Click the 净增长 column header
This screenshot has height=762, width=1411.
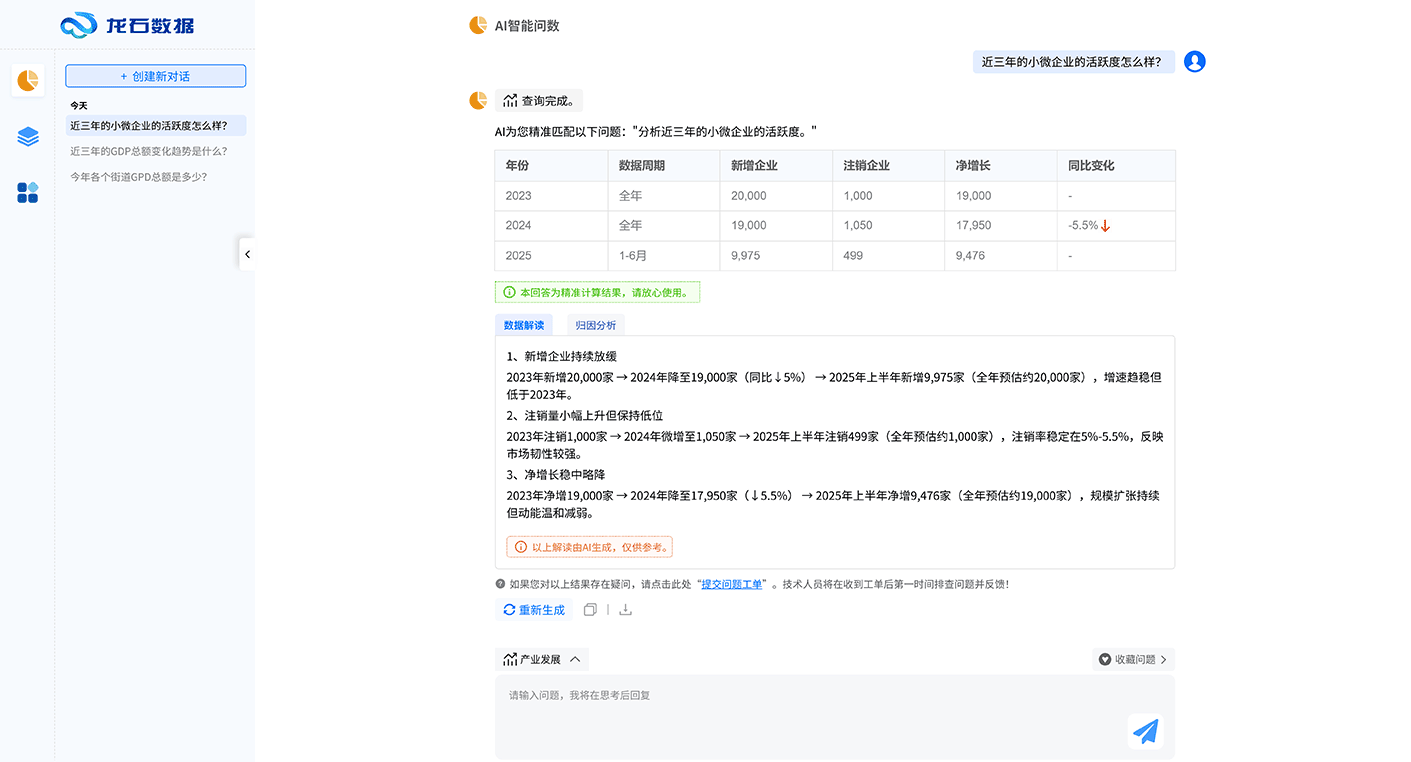click(1001, 166)
